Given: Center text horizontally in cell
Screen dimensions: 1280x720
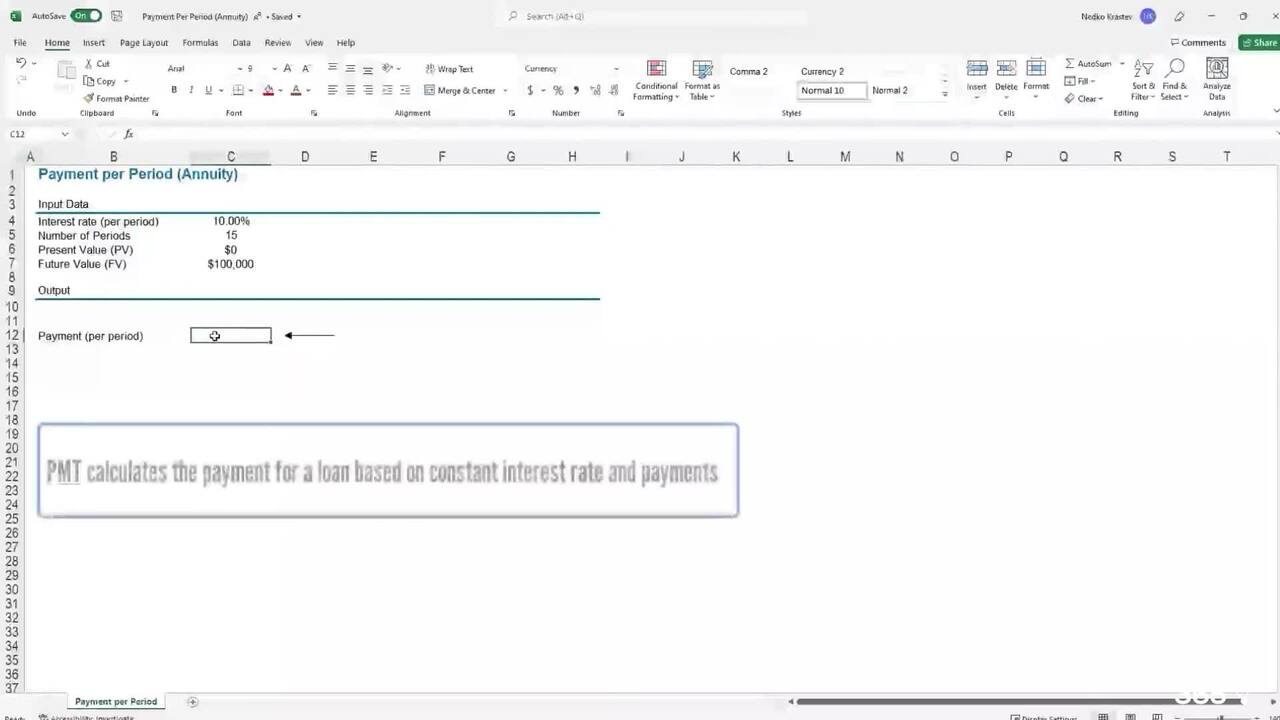Looking at the screenshot, I should [x=350, y=90].
